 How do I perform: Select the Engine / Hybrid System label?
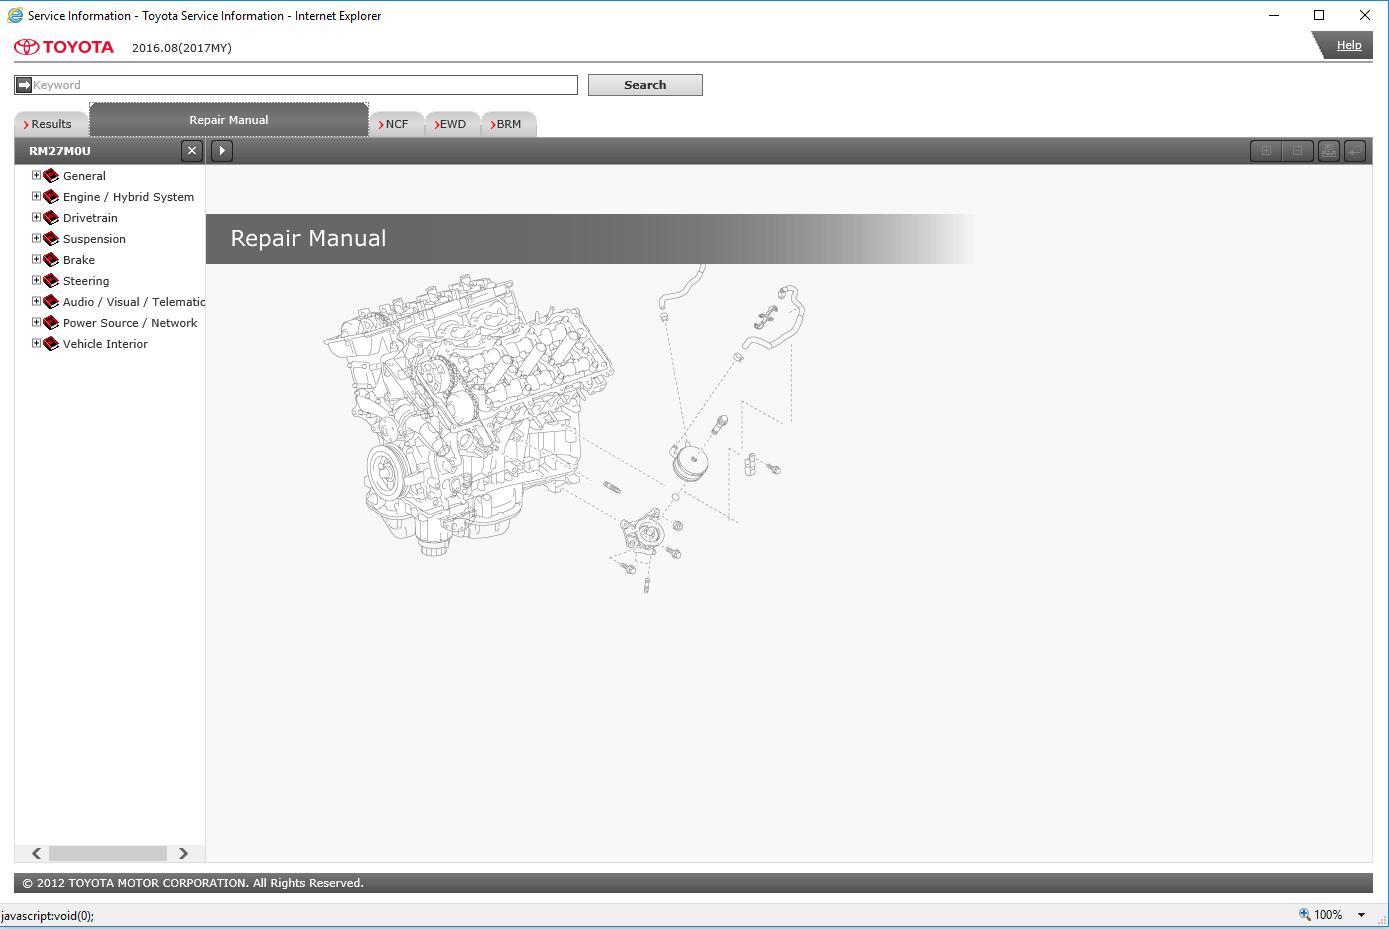pyautogui.click(x=128, y=197)
